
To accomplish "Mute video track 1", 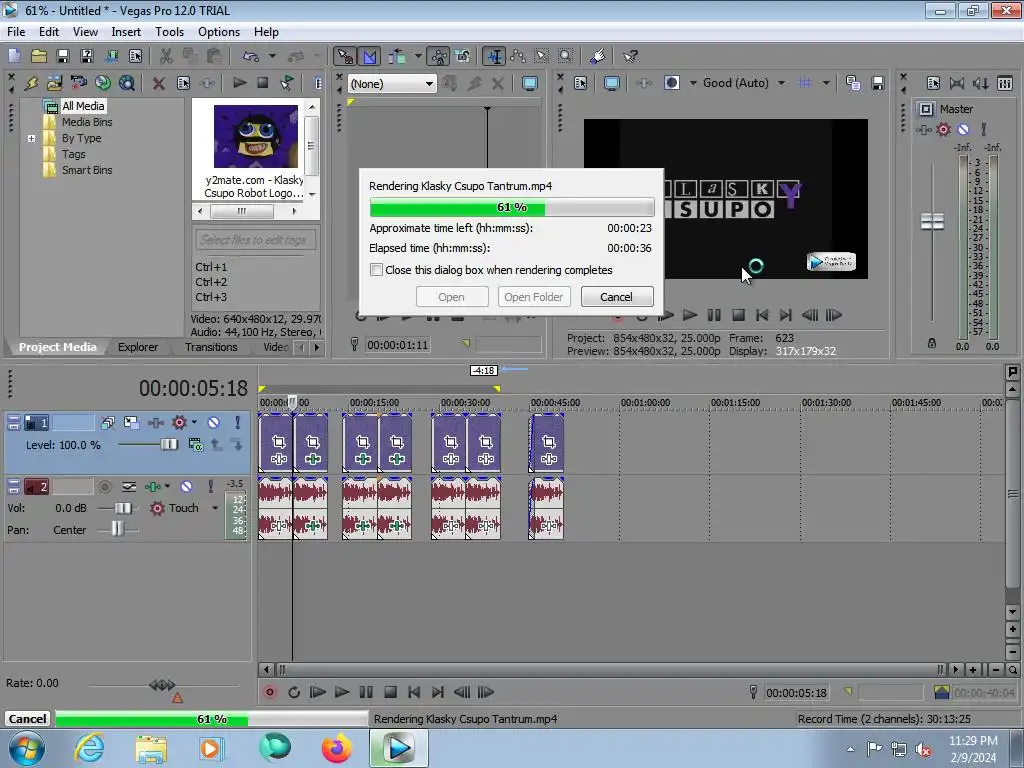I will (214, 423).
